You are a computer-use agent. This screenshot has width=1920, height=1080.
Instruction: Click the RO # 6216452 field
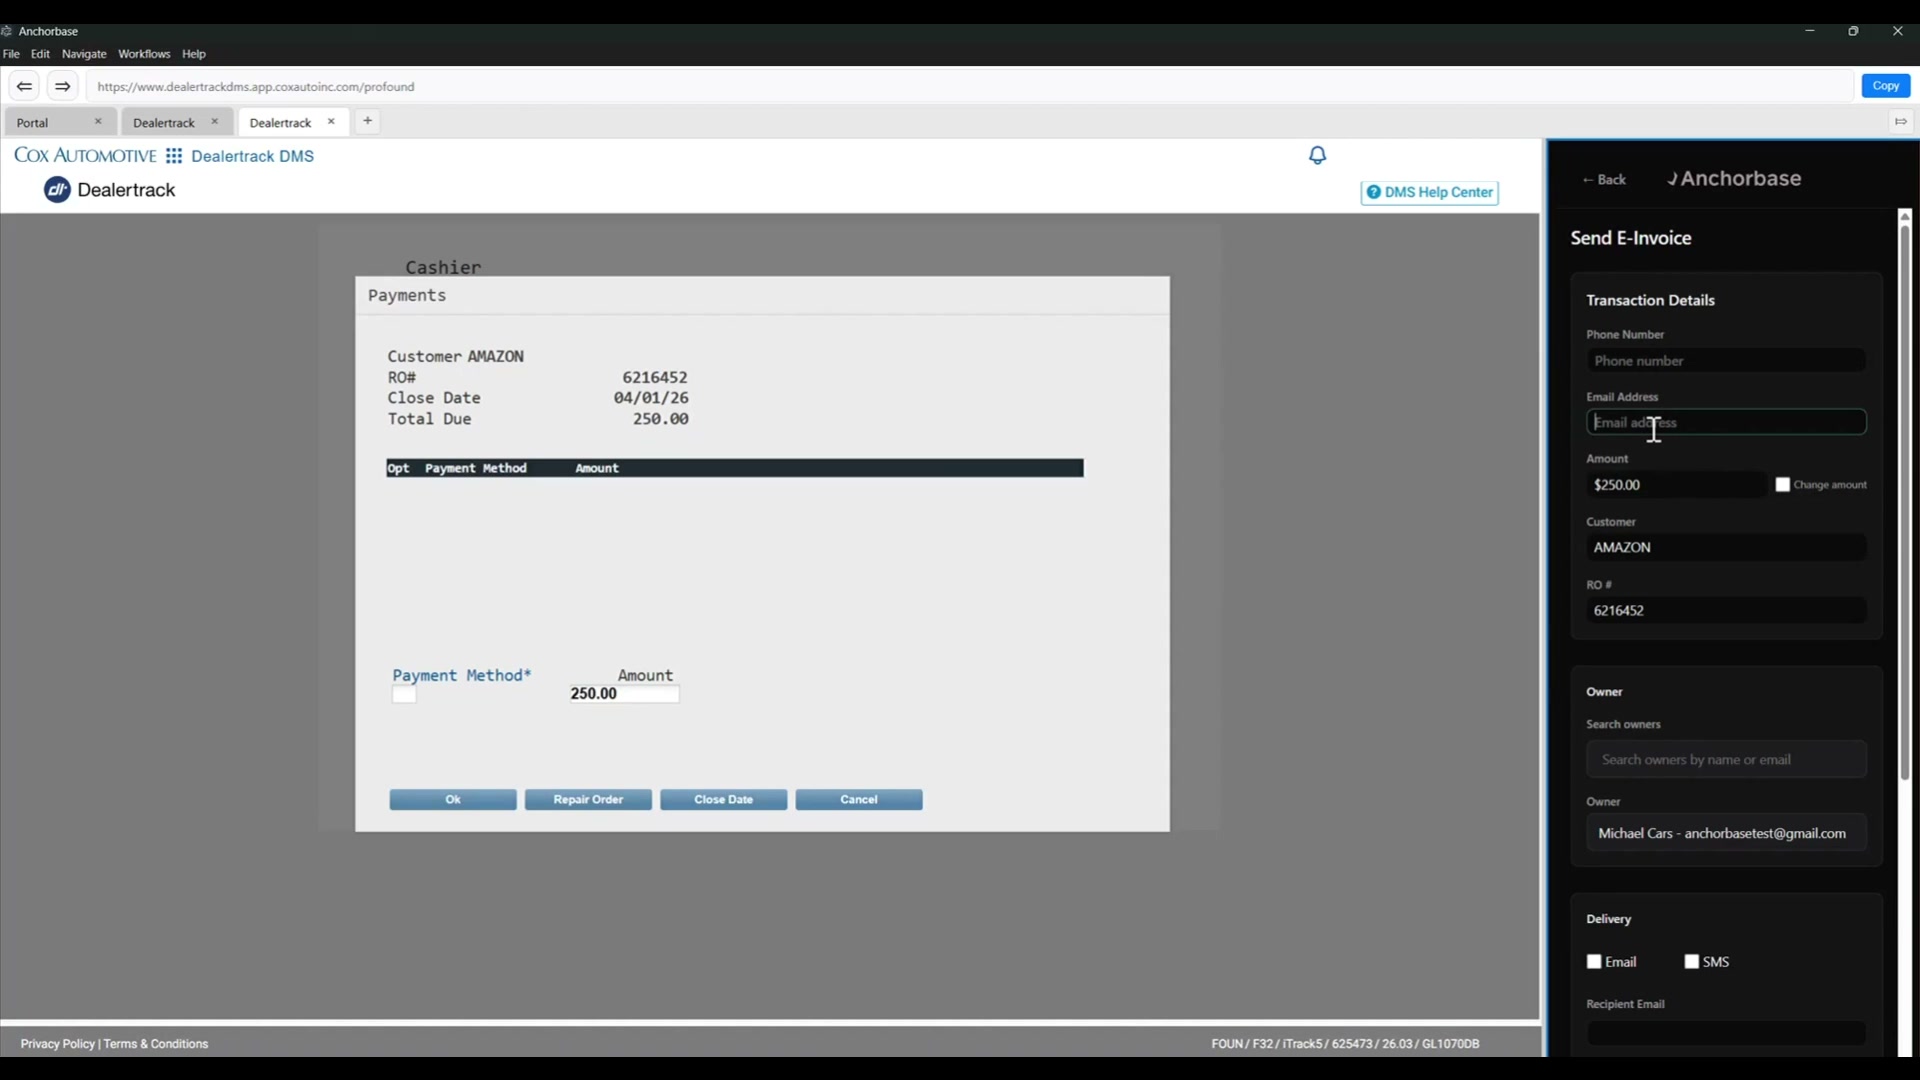[1725, 611]
